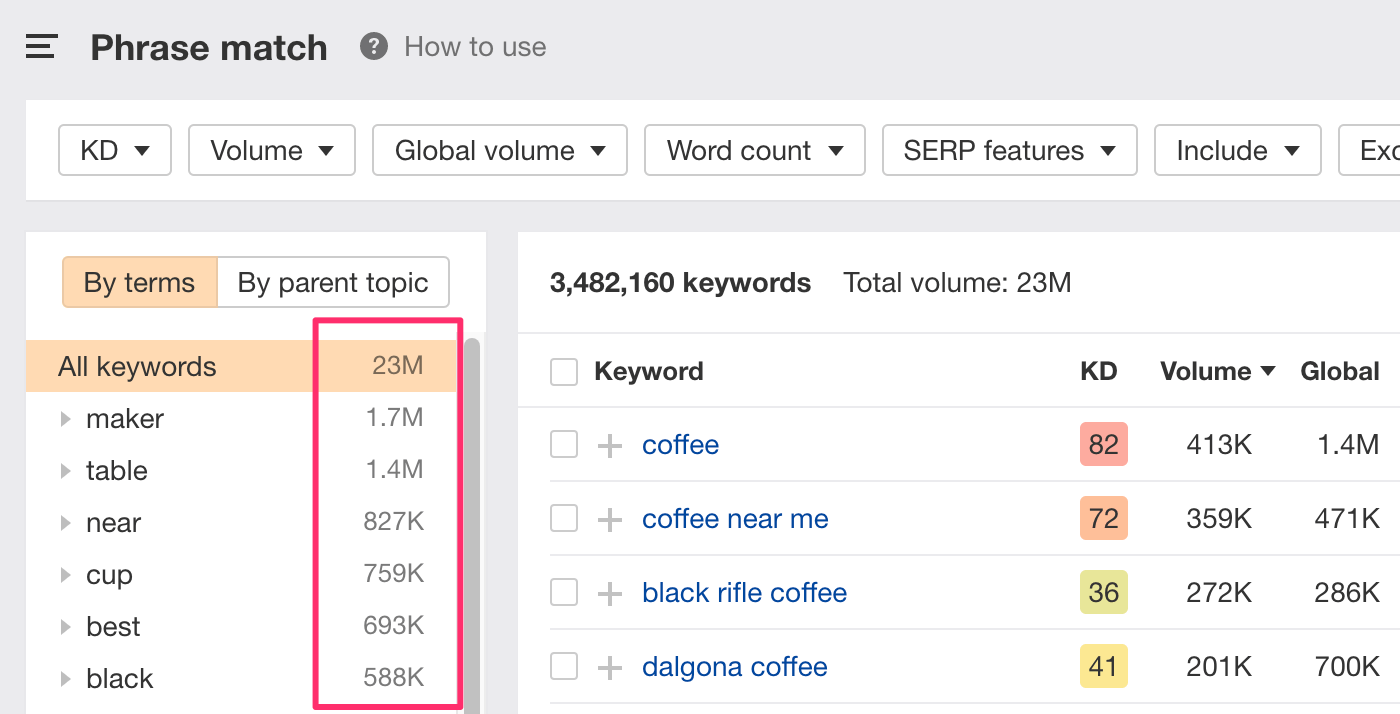Select All keywords in terms list
Image resolution: width=1400 pixels, height=714 pixels.
pos(137,367)
